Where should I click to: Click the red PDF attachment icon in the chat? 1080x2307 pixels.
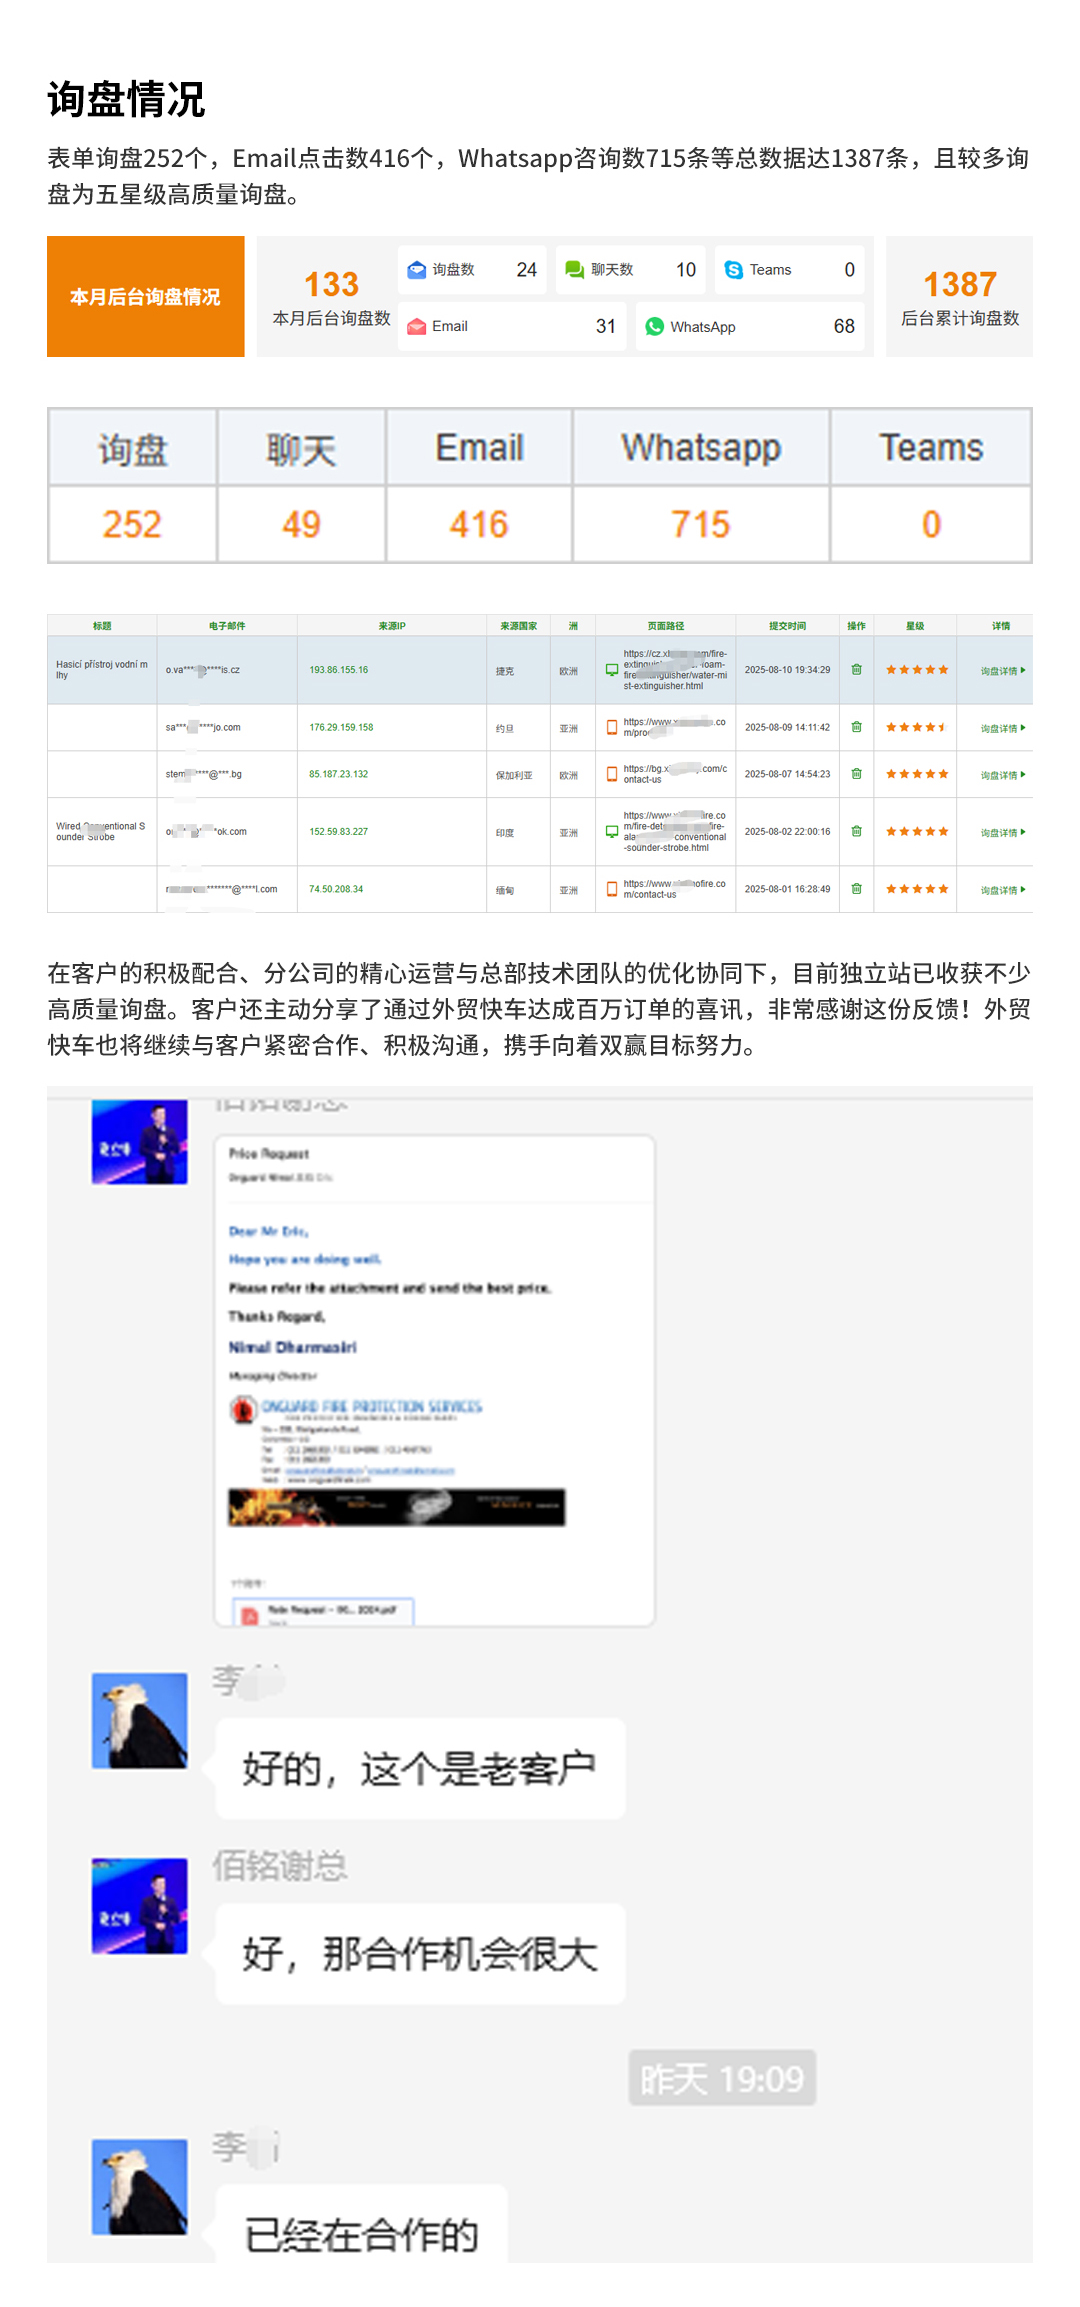coord(250,1615)
